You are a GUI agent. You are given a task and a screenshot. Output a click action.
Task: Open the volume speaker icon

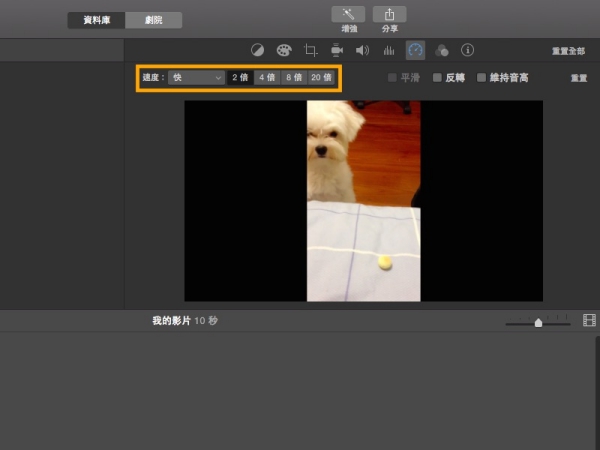click(x=362, y=50)
